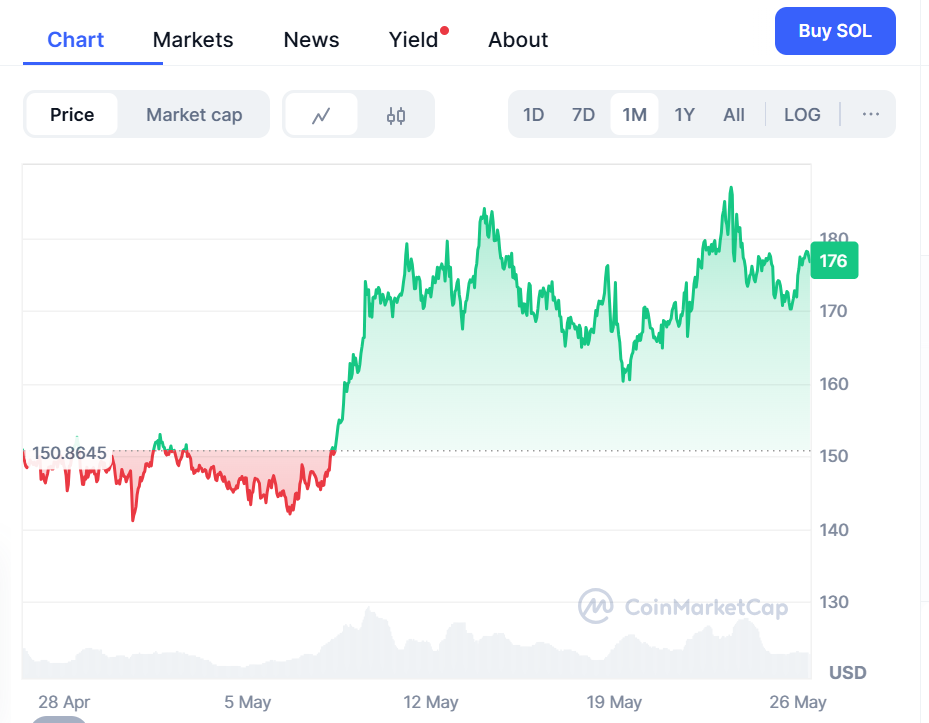Click the 12 May date label
929x723 pixels.
[x=431, y=702]
